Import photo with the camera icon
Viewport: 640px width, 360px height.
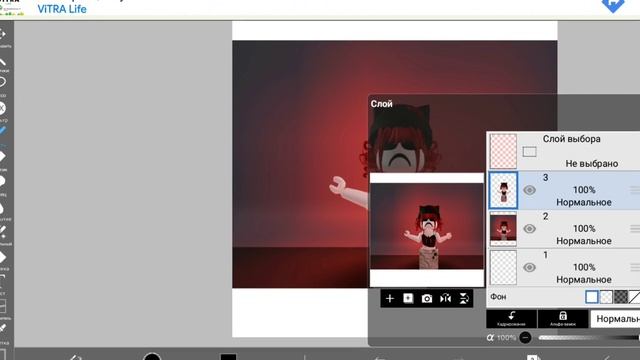coord(427,299)
